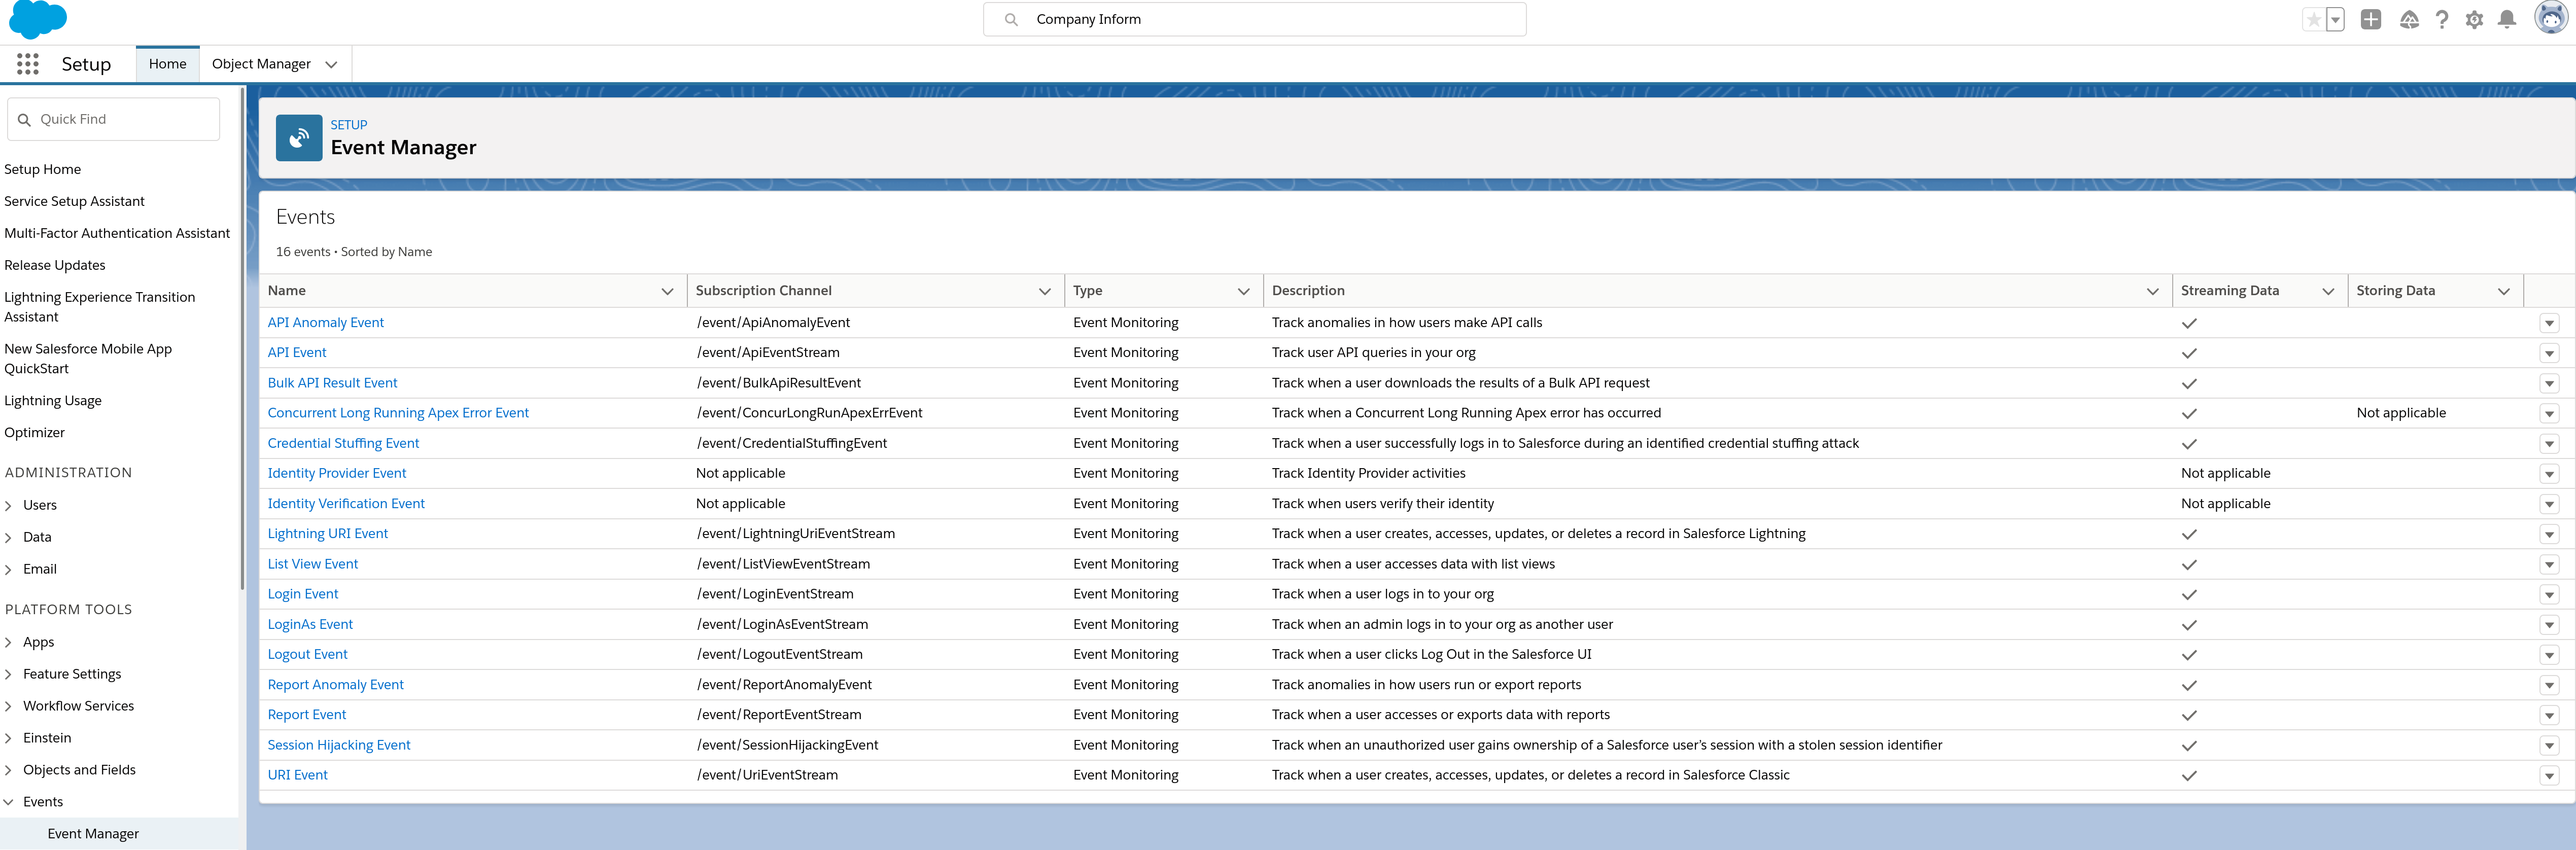Click streaming checkmark for Login Event

click(x=2189, y=594)
